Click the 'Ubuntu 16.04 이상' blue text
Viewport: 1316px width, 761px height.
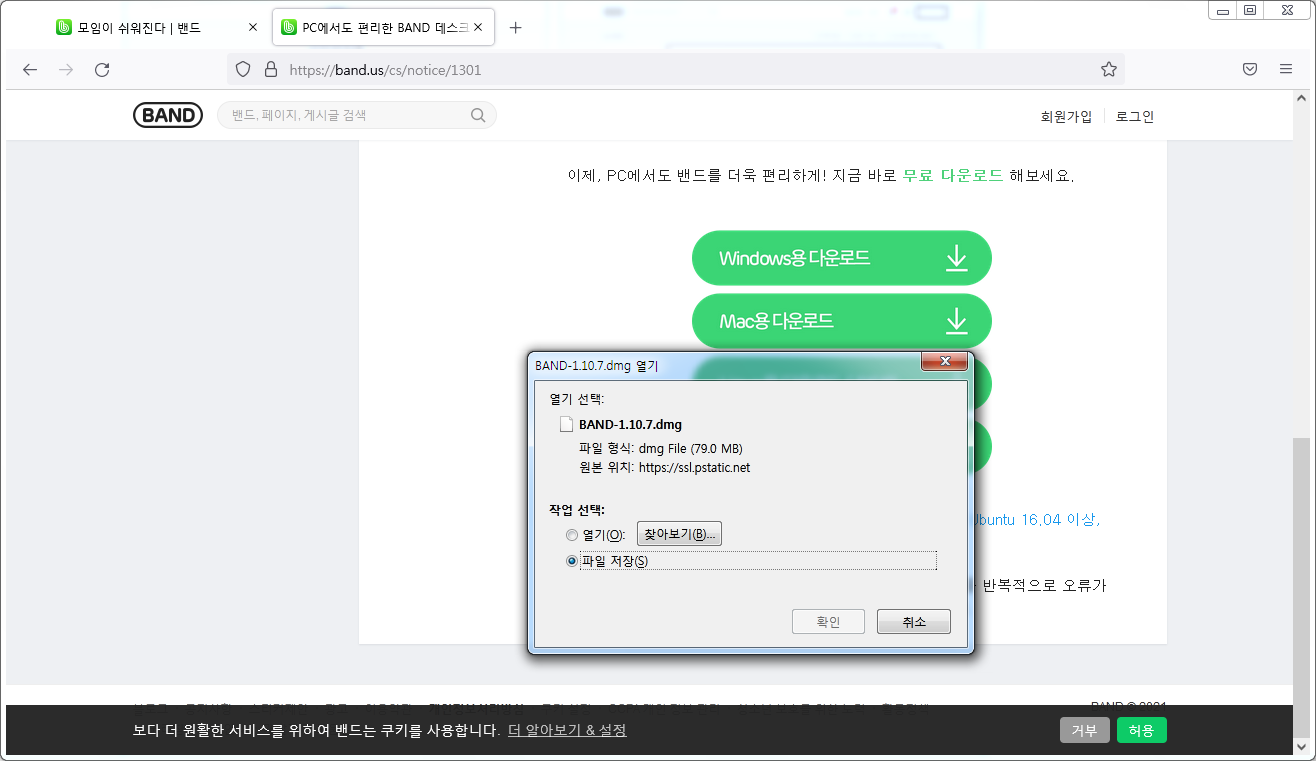point(1036,520)
